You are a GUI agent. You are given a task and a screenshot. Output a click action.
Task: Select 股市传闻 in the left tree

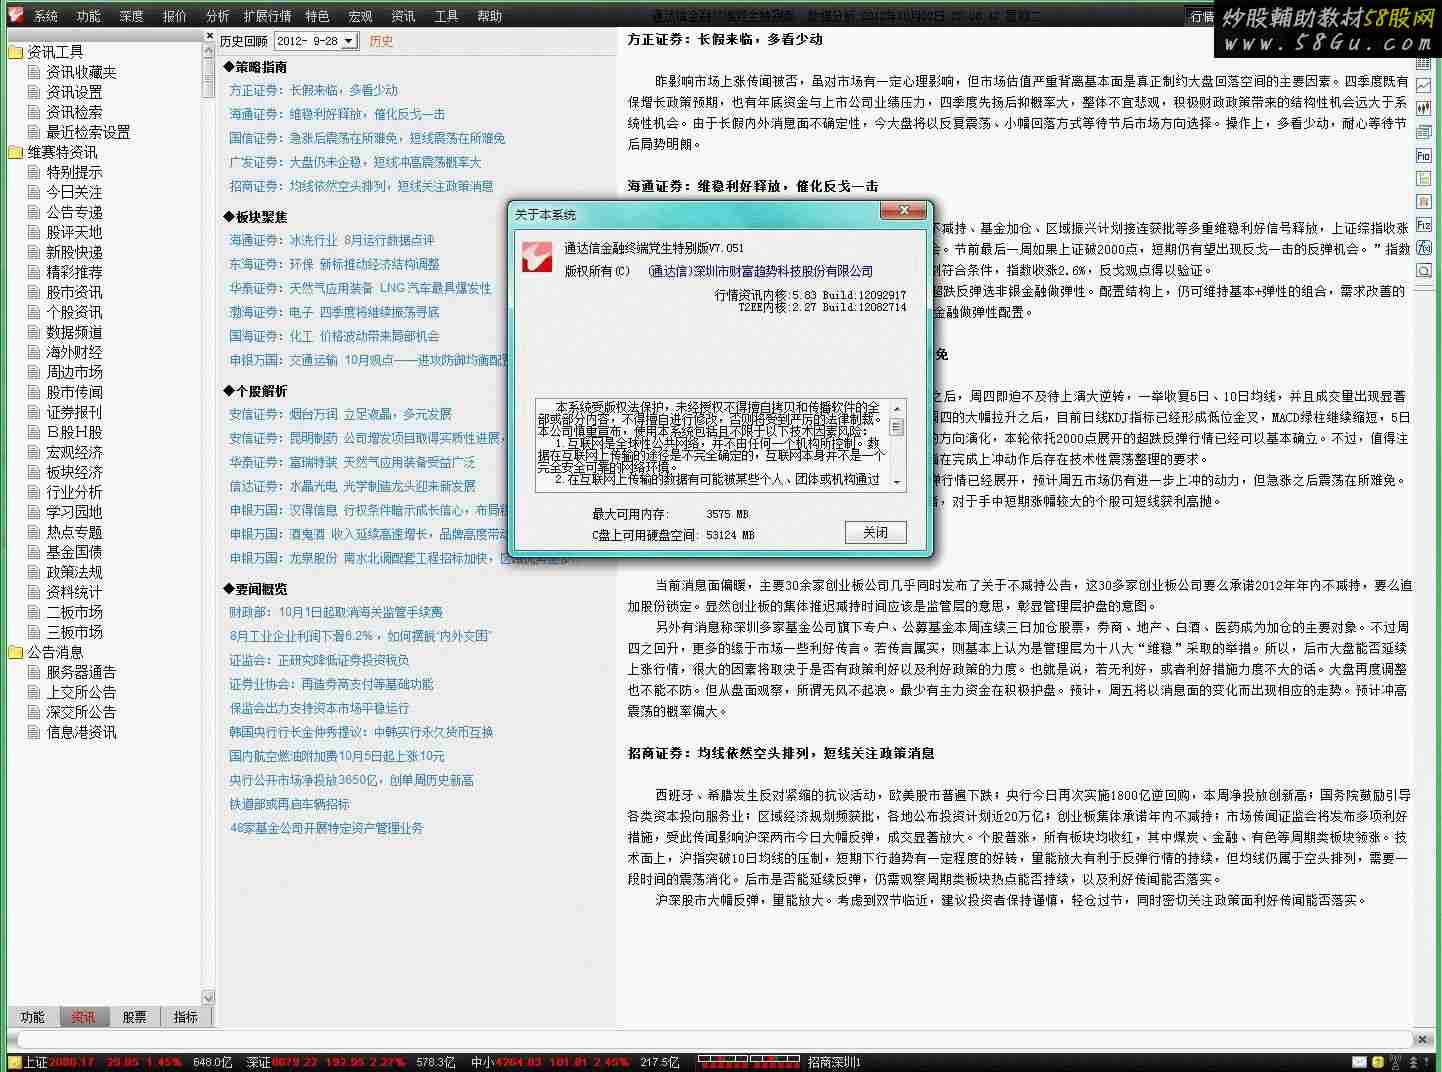click(74, 392)
